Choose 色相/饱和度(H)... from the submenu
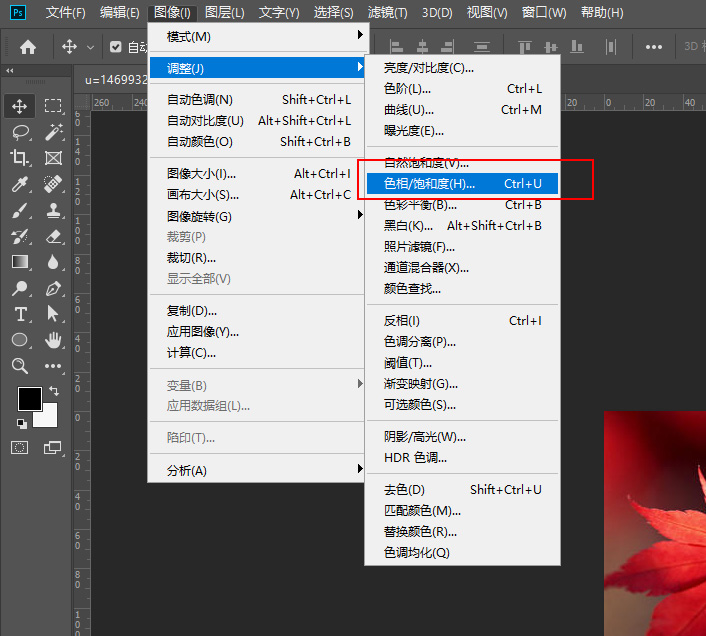 pyautogui.click(x=462, y=184)
